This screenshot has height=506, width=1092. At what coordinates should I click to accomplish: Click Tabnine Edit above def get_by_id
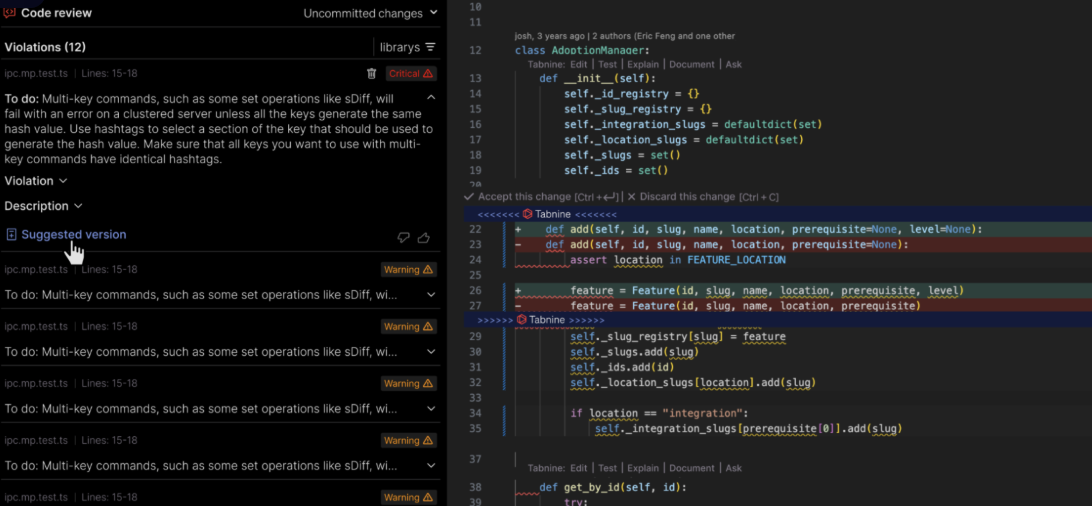(579, 468)
